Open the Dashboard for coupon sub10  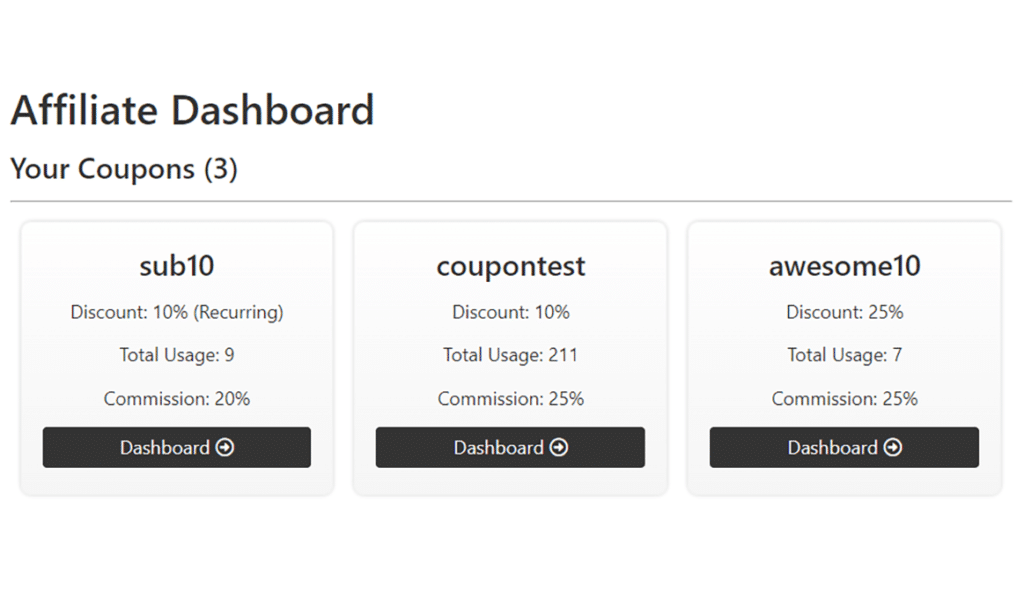click(x=176, y=448)
